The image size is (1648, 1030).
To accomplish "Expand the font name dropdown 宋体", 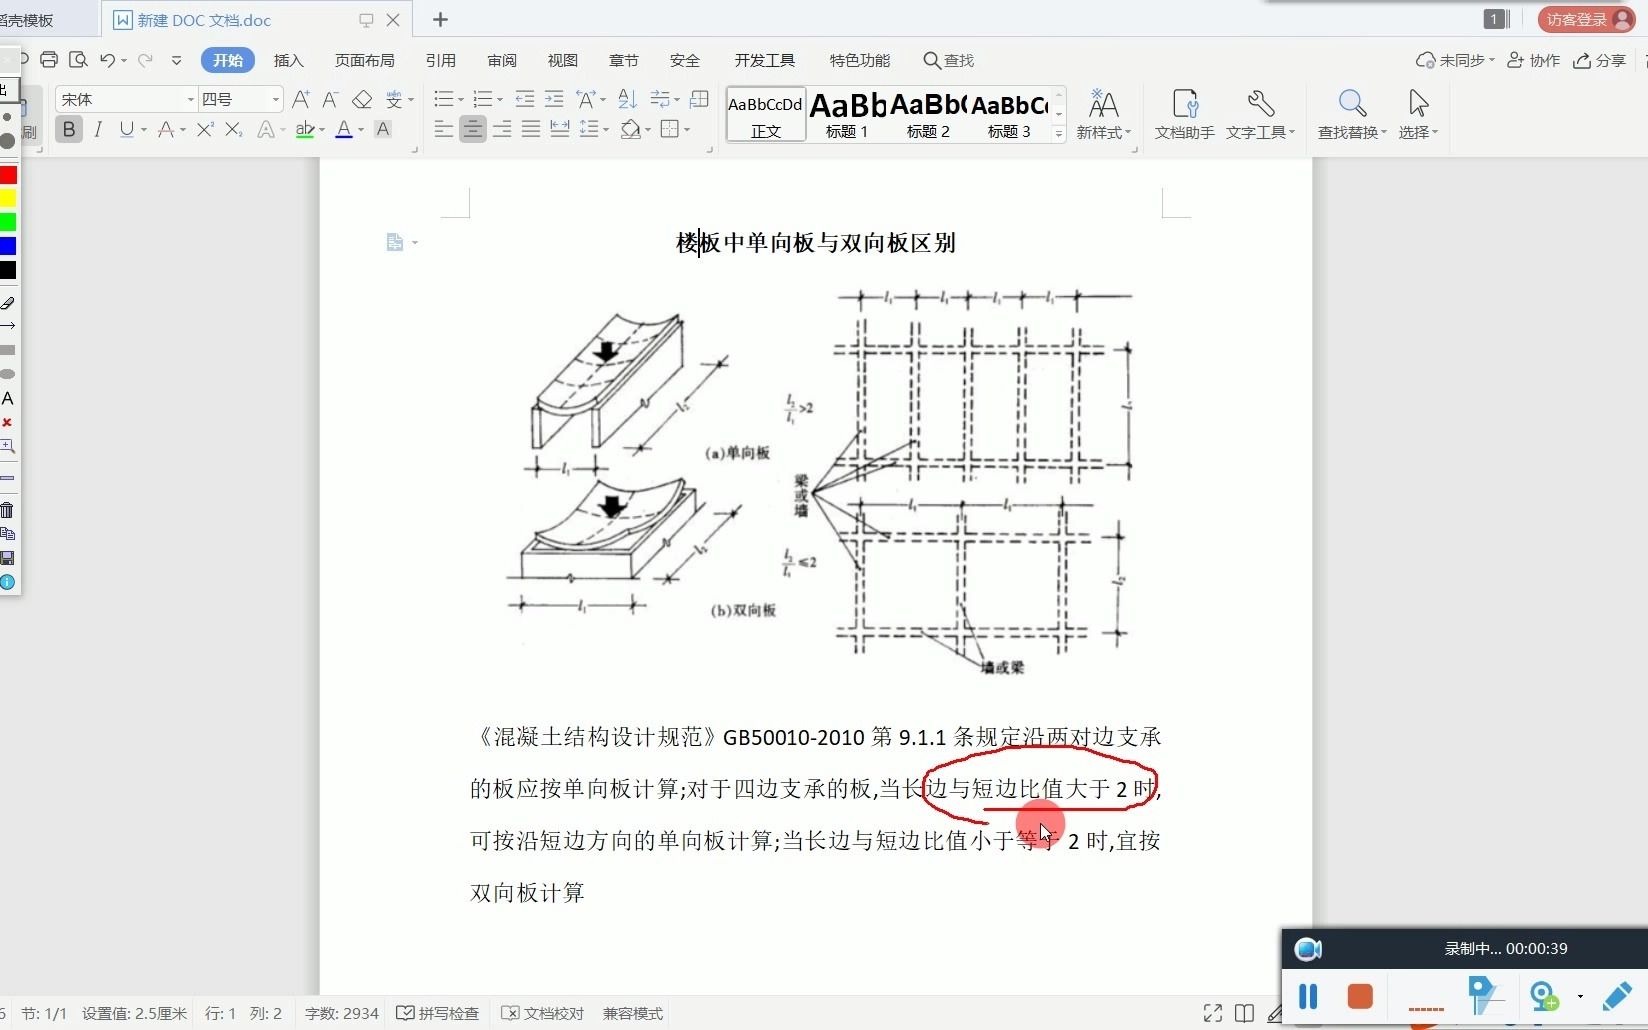I will pos(190,99).
